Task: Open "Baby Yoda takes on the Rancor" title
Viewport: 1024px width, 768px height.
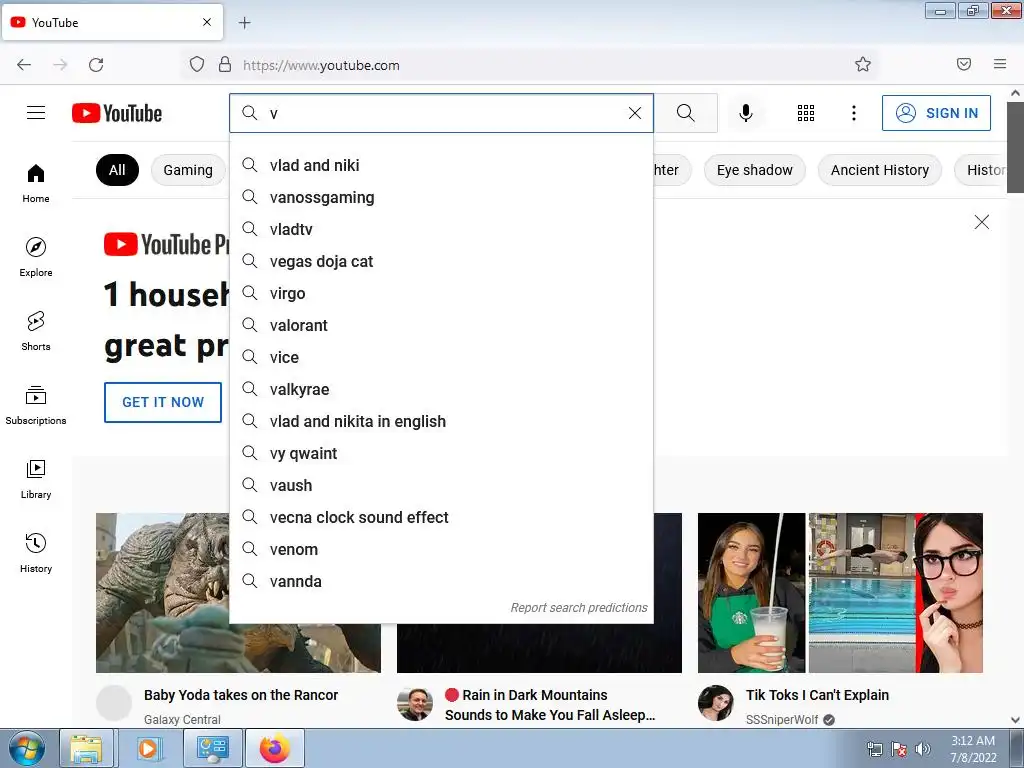Action: point(241,695)
